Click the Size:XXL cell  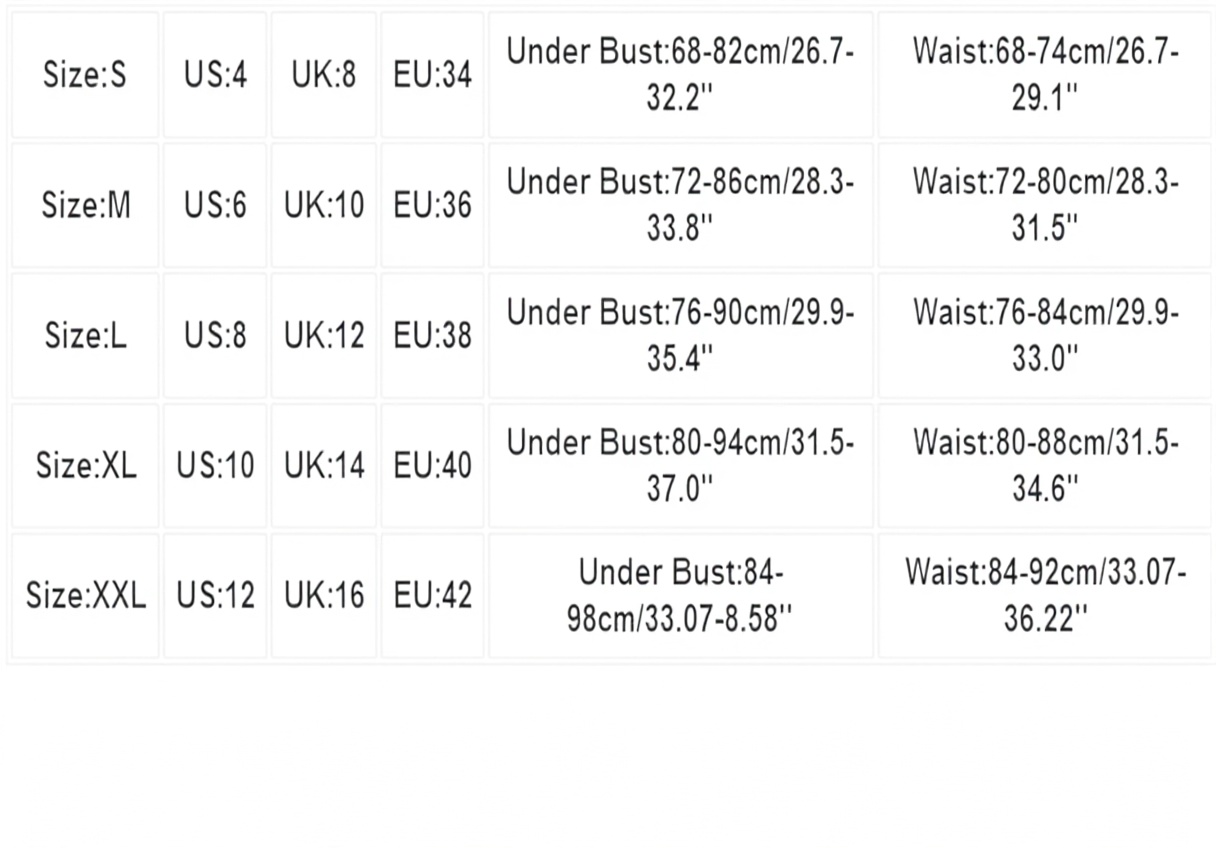point(85,595)
